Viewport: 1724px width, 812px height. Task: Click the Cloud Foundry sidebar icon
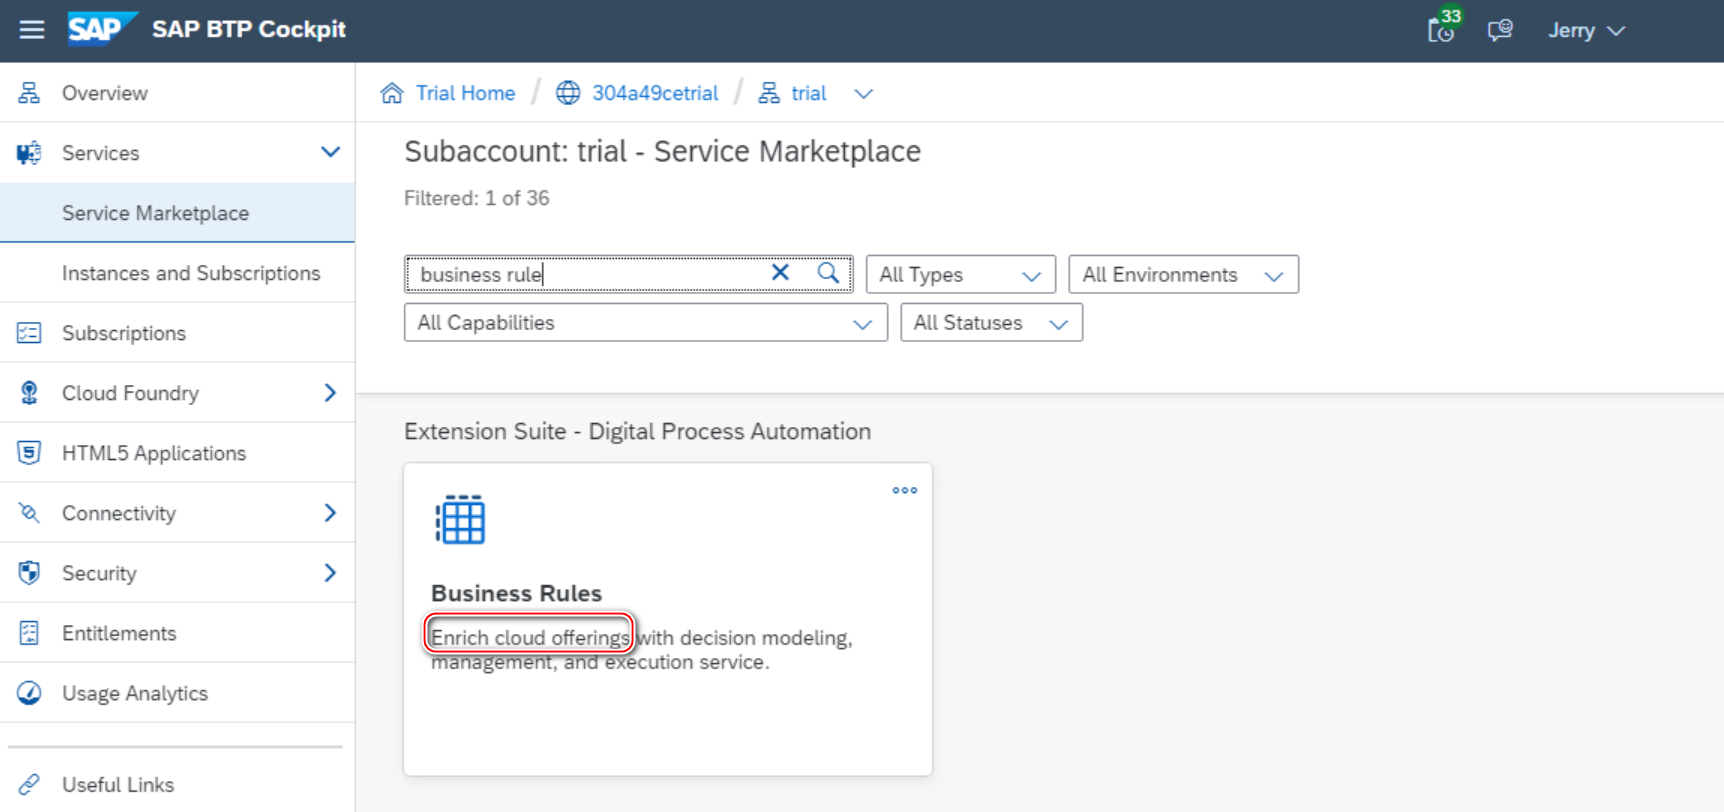click(x=29, y=393)
